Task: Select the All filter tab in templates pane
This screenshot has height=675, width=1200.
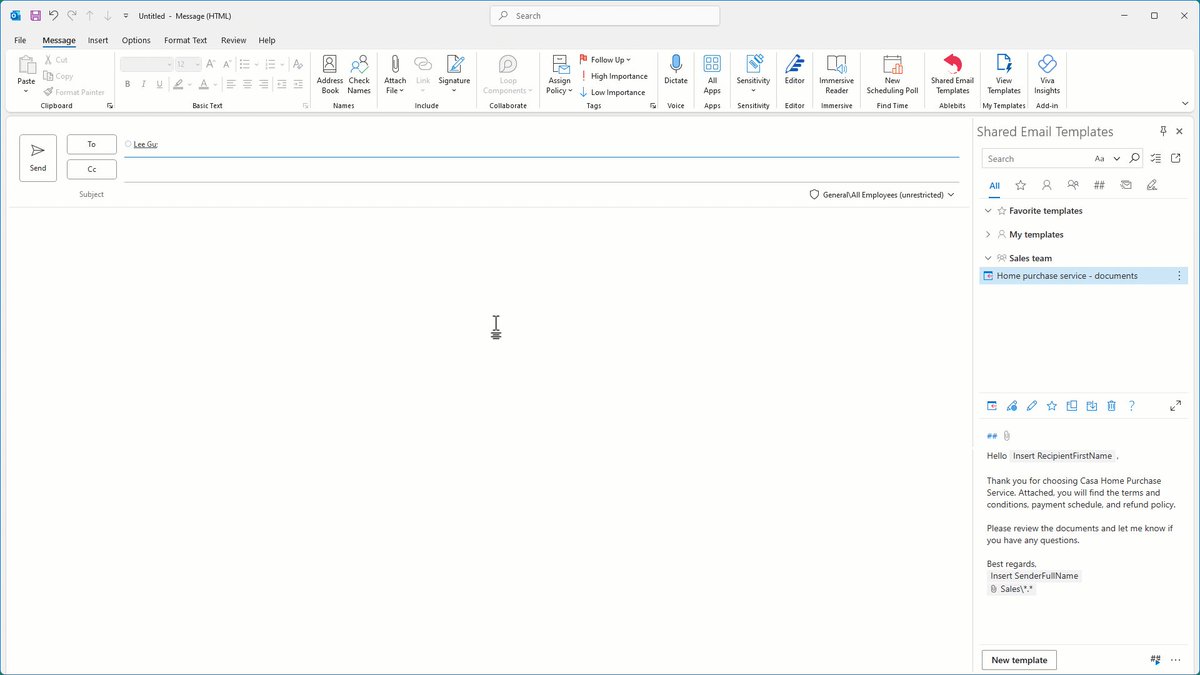Action: [994, 185]
